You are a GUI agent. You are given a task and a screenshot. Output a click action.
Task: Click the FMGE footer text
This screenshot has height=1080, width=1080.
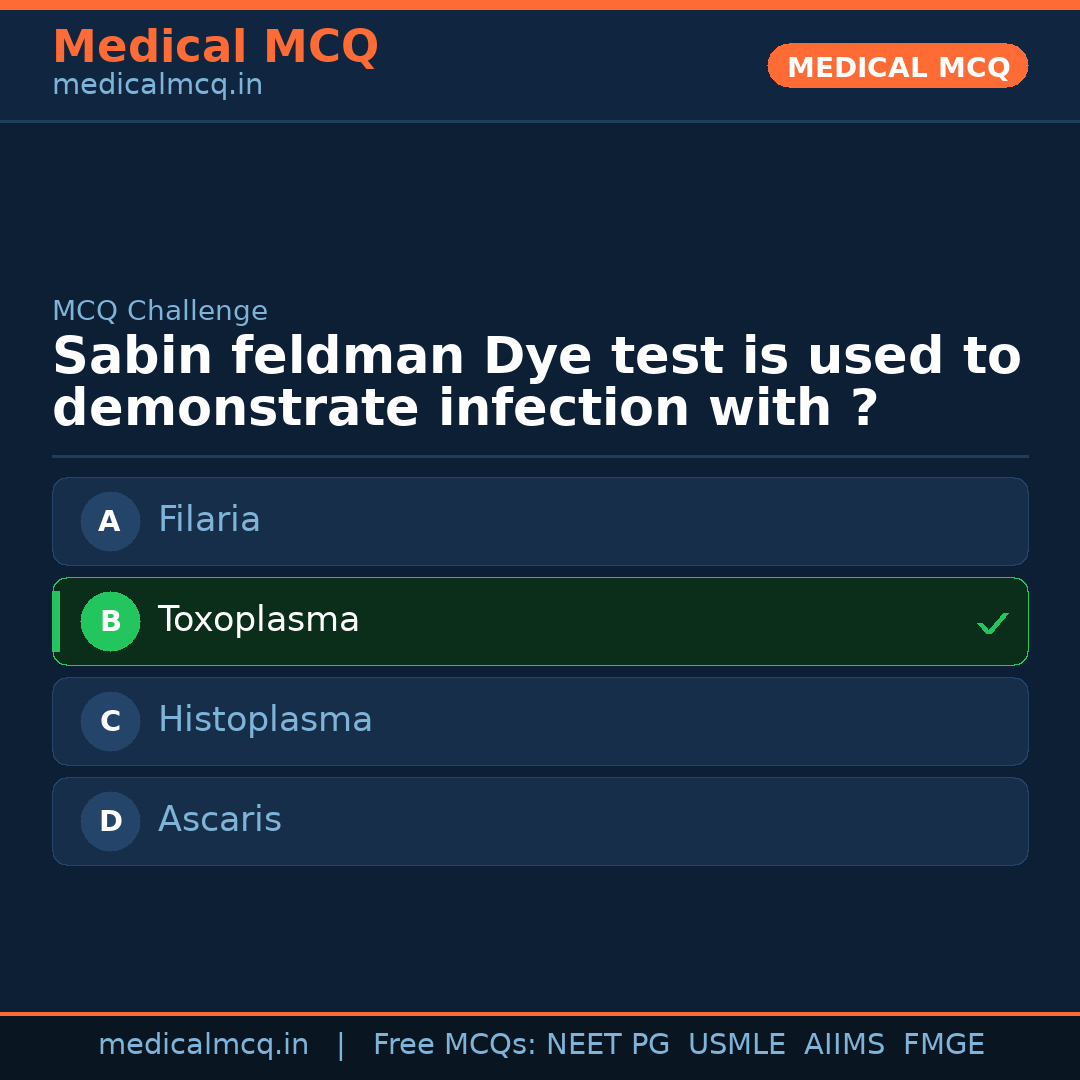pos(943,1045)
